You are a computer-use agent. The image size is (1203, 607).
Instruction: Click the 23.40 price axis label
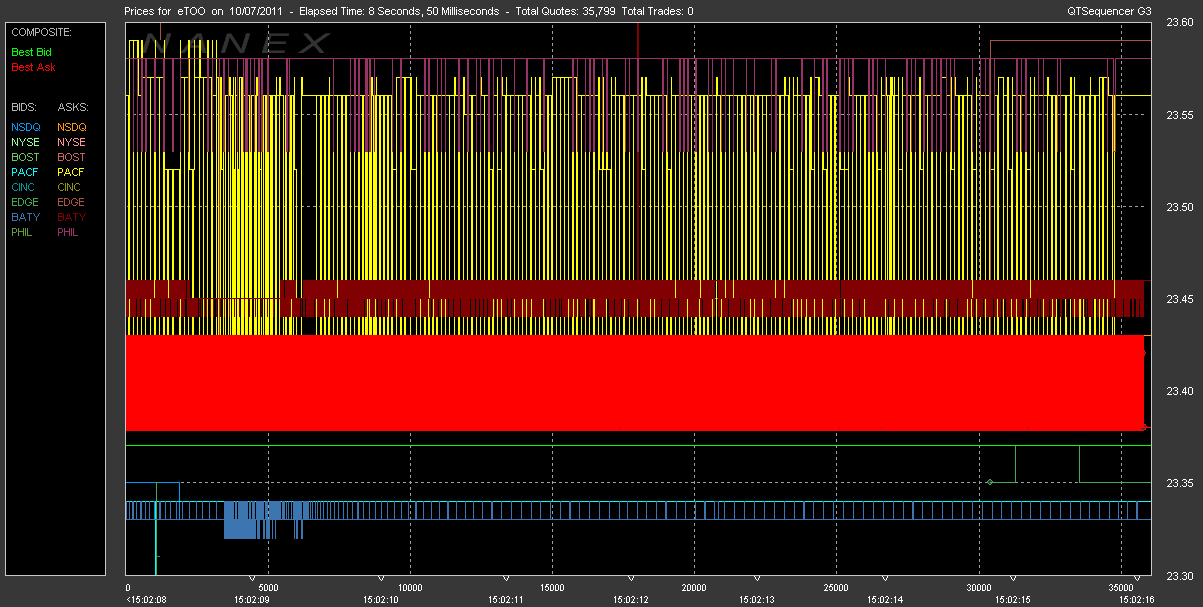click(1180, 391)
